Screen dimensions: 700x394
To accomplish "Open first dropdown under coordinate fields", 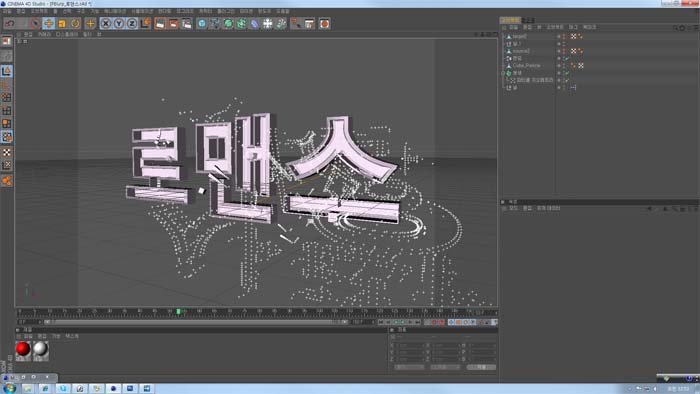I will 409,367.
